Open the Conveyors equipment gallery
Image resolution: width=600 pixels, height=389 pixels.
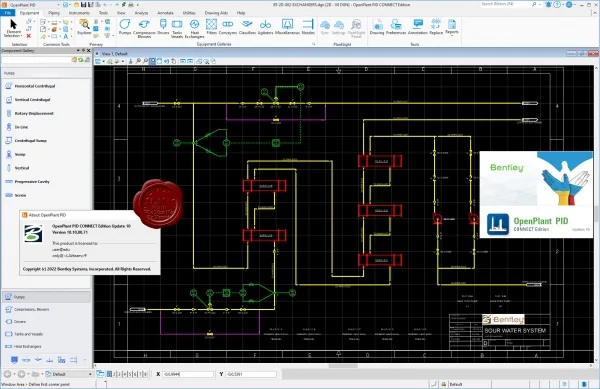228,27
